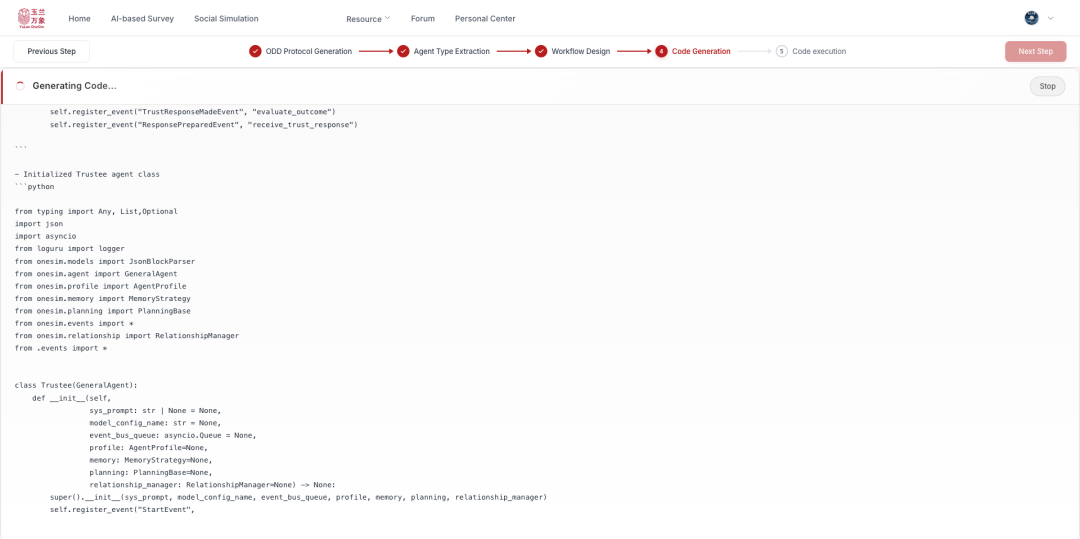Go to AI-based Survey
Image resolution: width=1080 pixels, height=539 pixels.
[142, 19]
